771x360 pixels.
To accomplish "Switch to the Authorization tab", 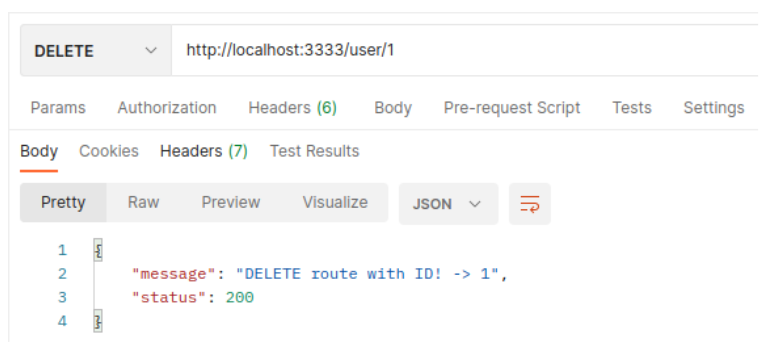I will click(167, 108).
